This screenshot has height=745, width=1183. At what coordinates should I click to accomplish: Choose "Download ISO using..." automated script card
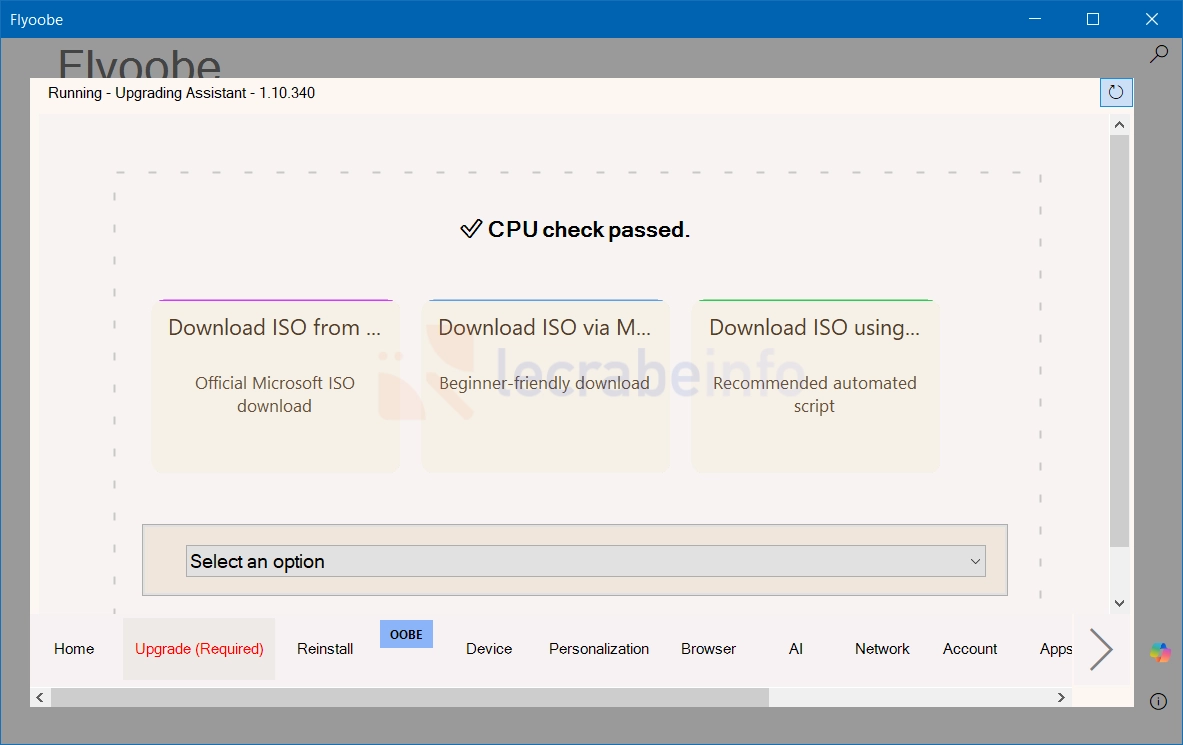click(x=815, y=386)
